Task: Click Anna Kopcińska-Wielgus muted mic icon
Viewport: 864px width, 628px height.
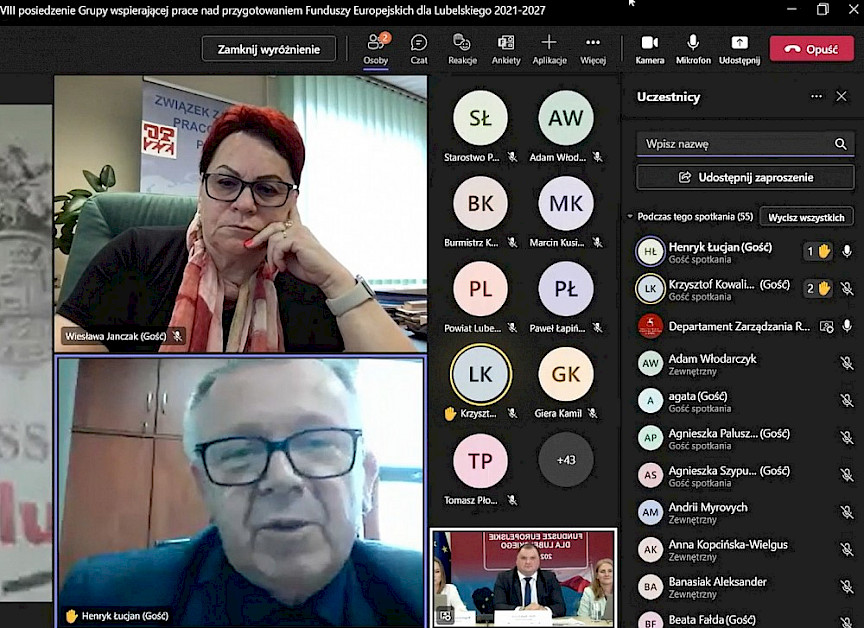Action: (x=847, y=549)
